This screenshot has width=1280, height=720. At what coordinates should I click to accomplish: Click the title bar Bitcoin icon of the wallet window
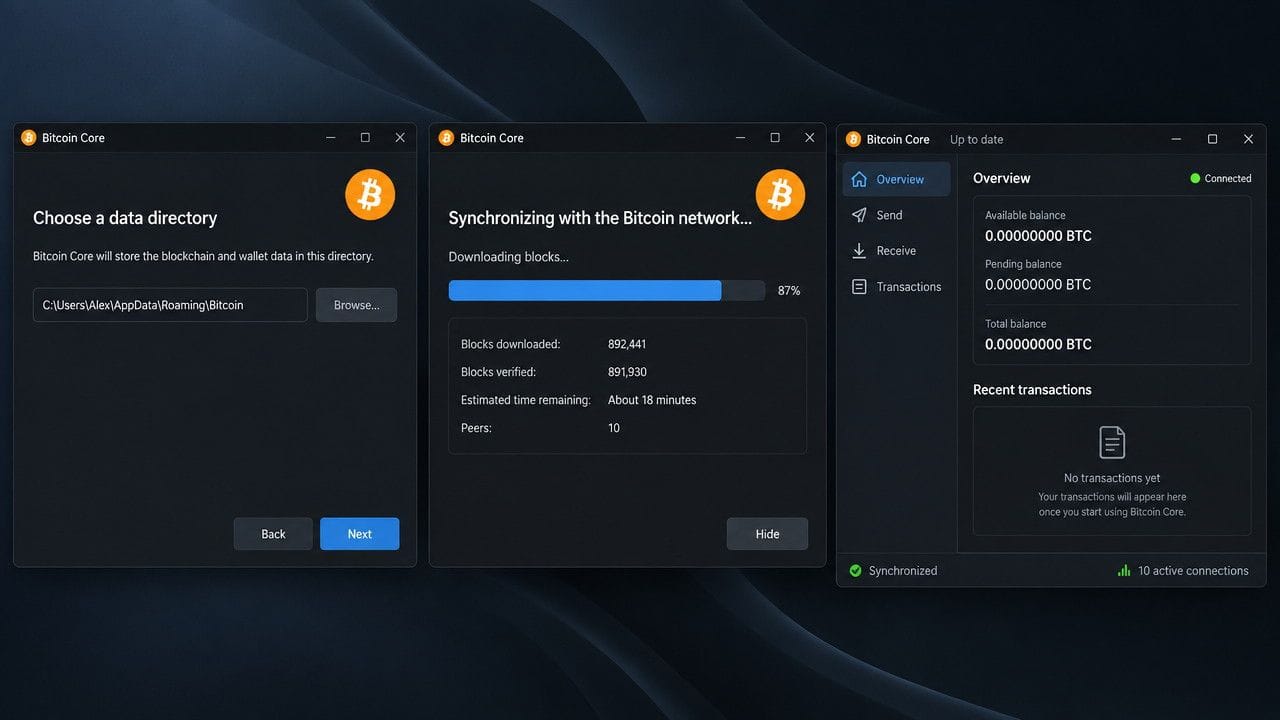click(853, 139)
